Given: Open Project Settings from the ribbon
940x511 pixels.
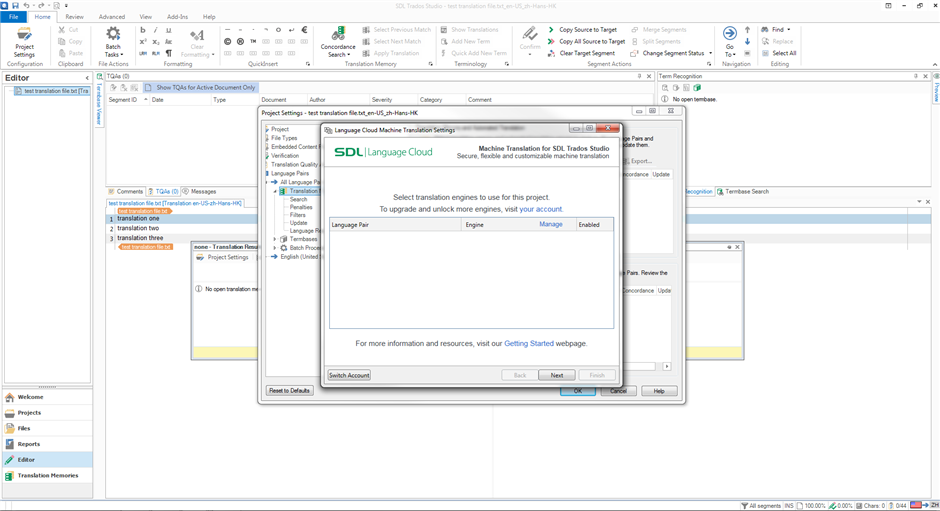Looking at the screenshot, I should (x=24, y=40).
